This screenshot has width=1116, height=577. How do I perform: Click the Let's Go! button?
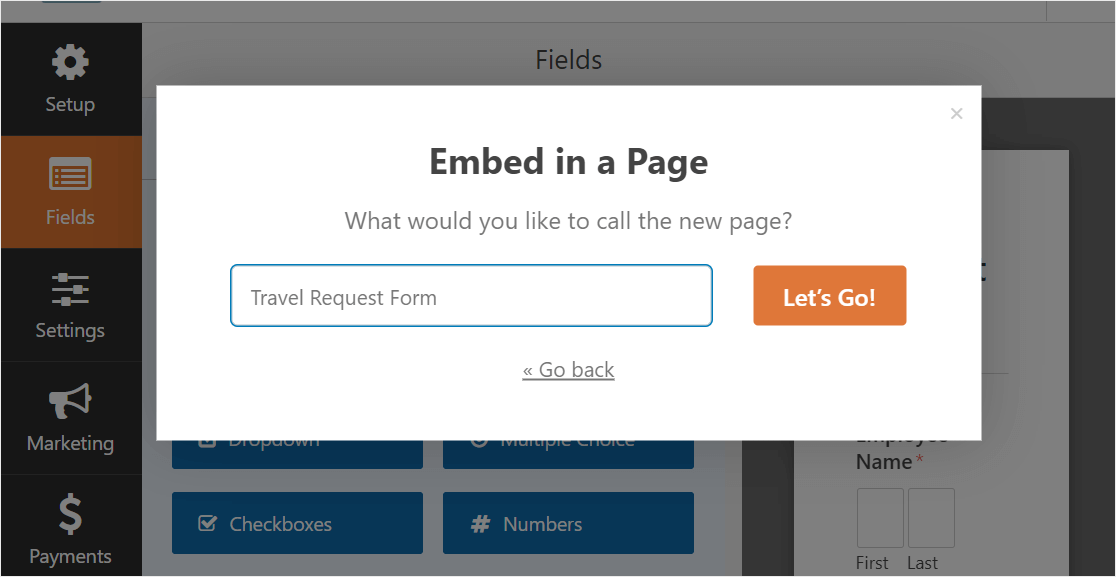coord(829,296)
